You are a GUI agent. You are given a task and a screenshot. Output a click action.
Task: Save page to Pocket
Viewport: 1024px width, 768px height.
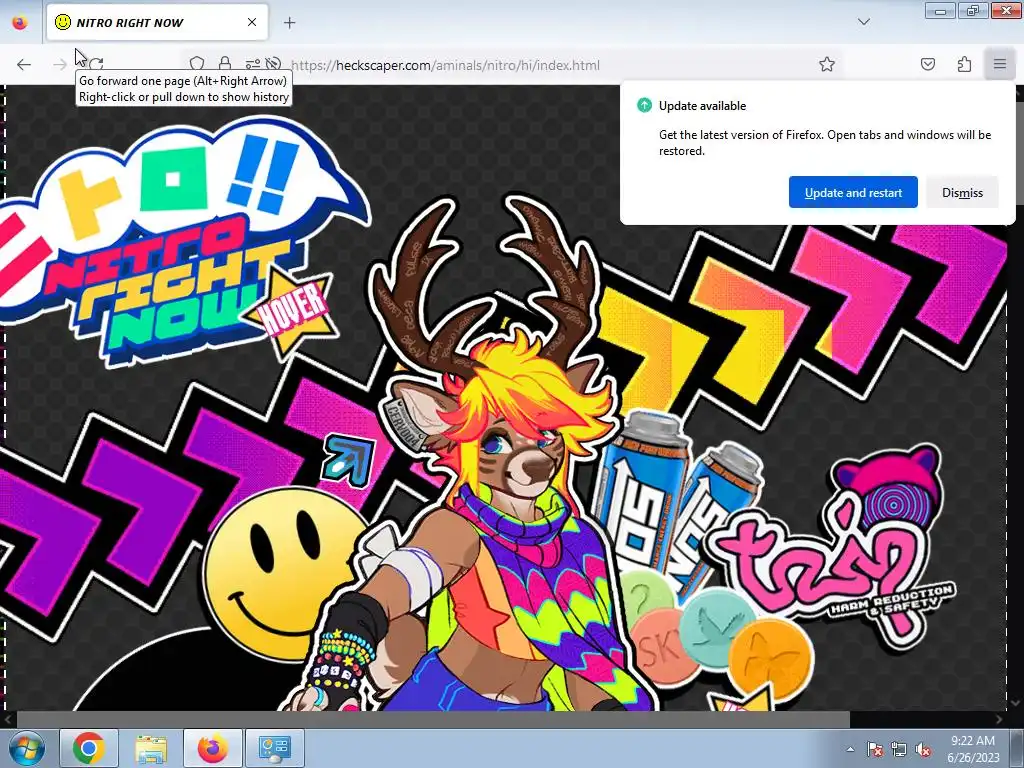928,64
